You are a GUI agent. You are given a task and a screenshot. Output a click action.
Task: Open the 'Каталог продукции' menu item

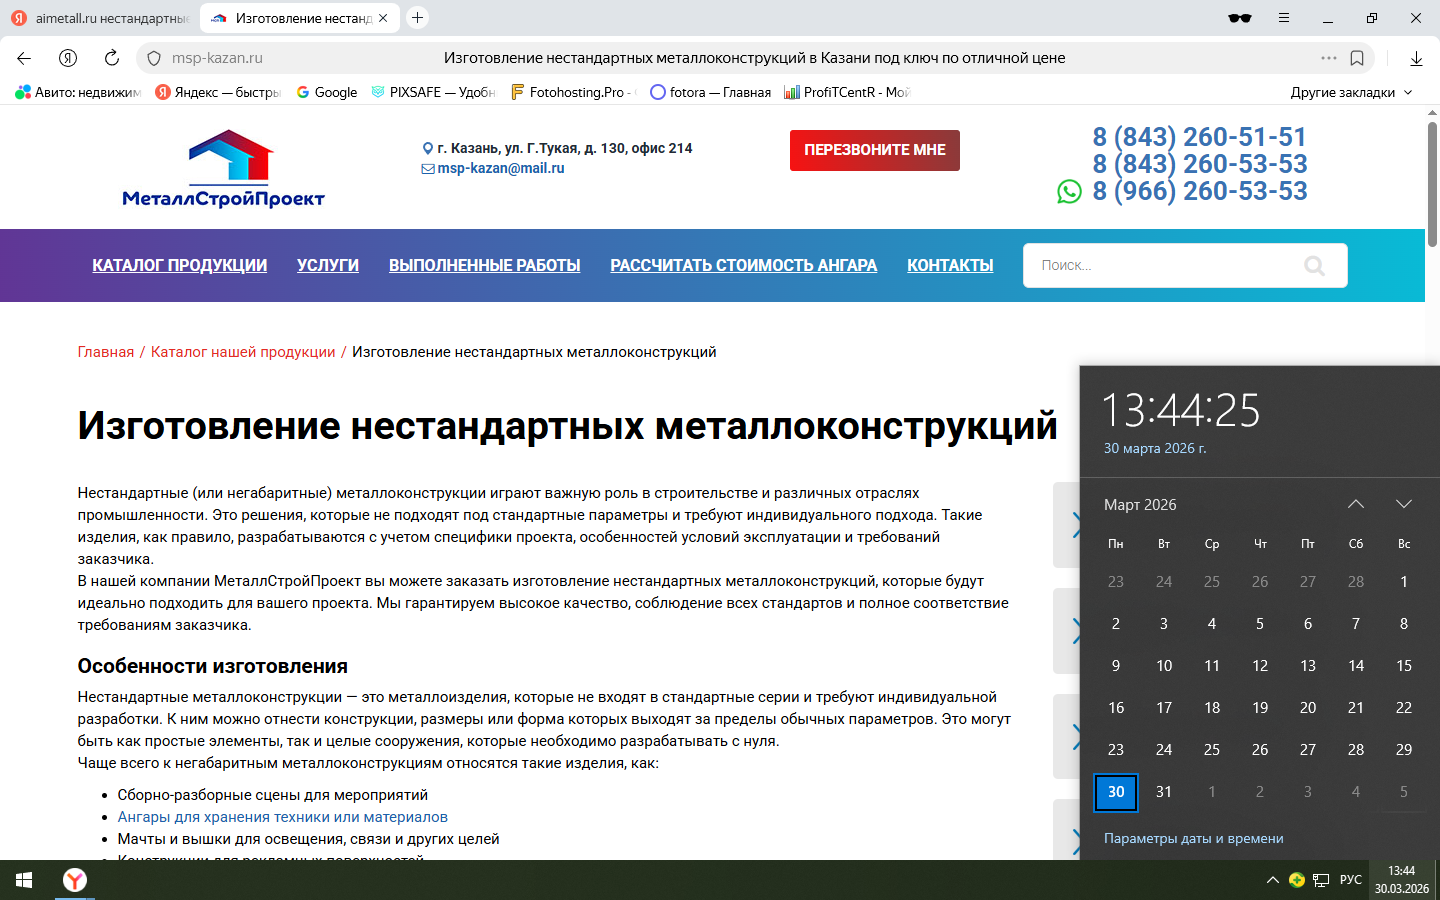(x=180, y=266)
